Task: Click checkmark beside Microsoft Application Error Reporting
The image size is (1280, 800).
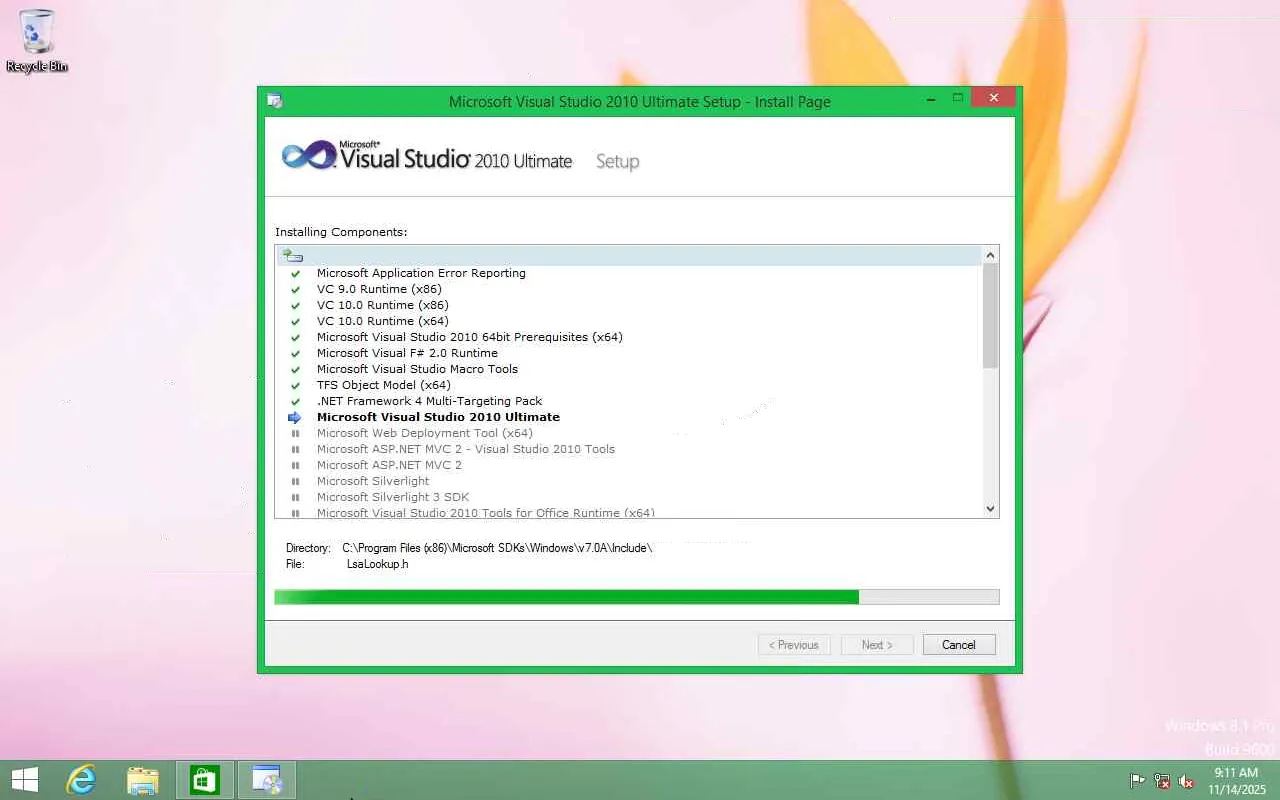Action: point(295,273)
